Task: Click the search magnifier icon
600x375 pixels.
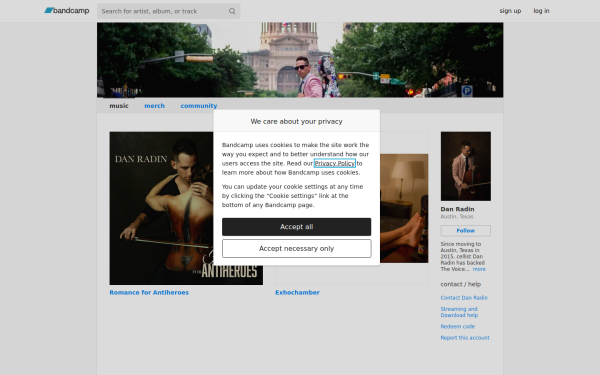Action: (232, 11)
